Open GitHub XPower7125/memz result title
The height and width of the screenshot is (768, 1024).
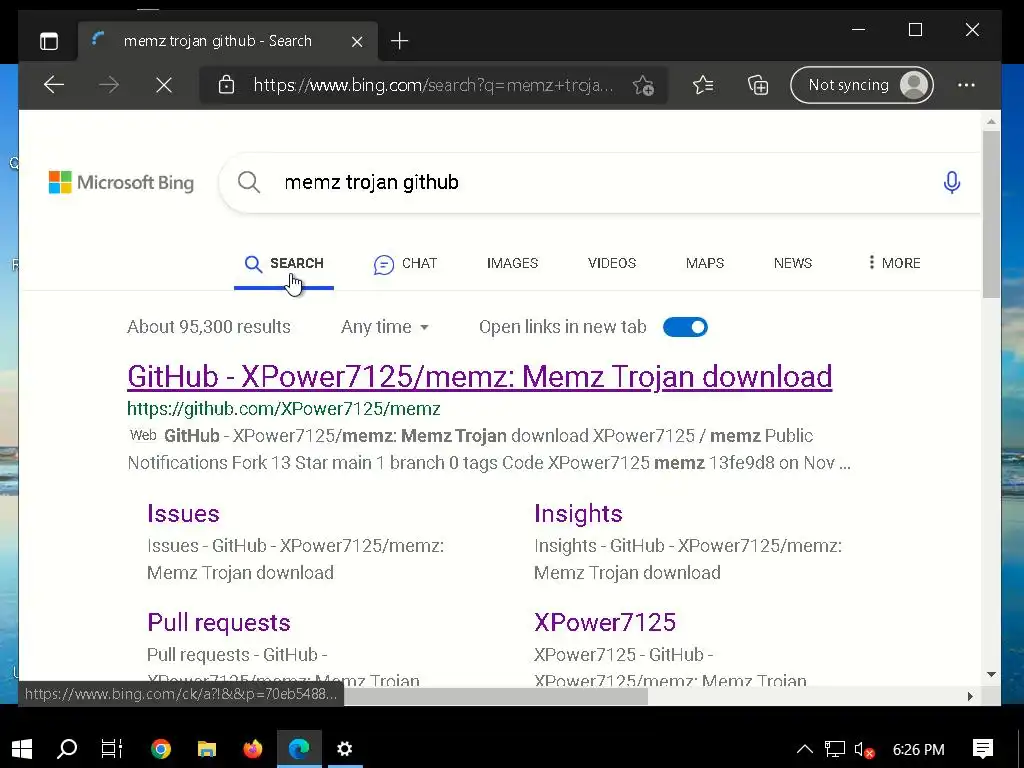tap(479, 377)
